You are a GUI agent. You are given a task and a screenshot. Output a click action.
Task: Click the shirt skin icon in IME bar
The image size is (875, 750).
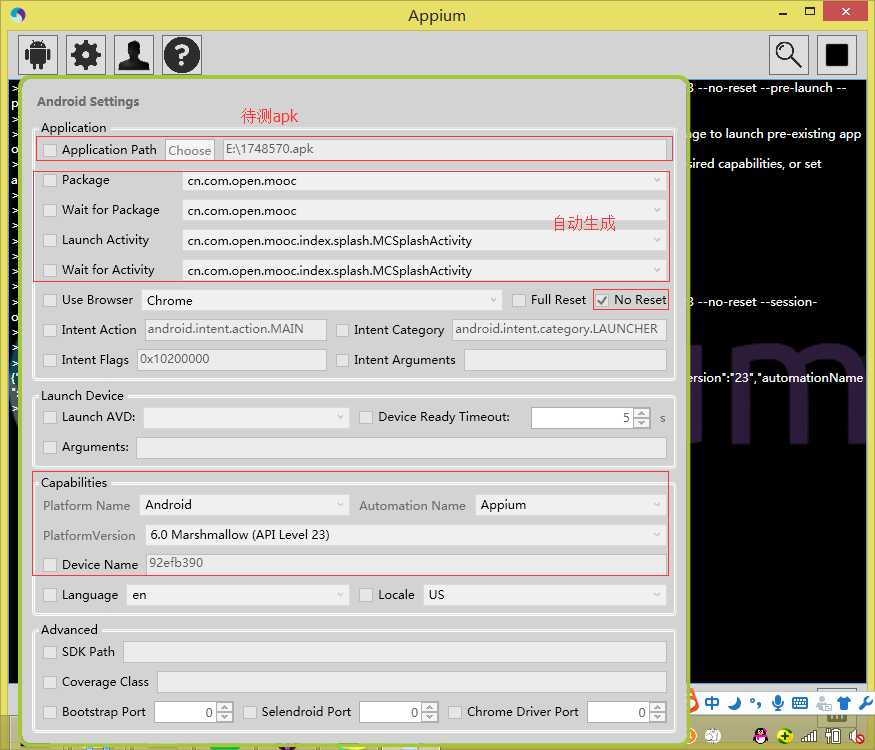point(844,703)
